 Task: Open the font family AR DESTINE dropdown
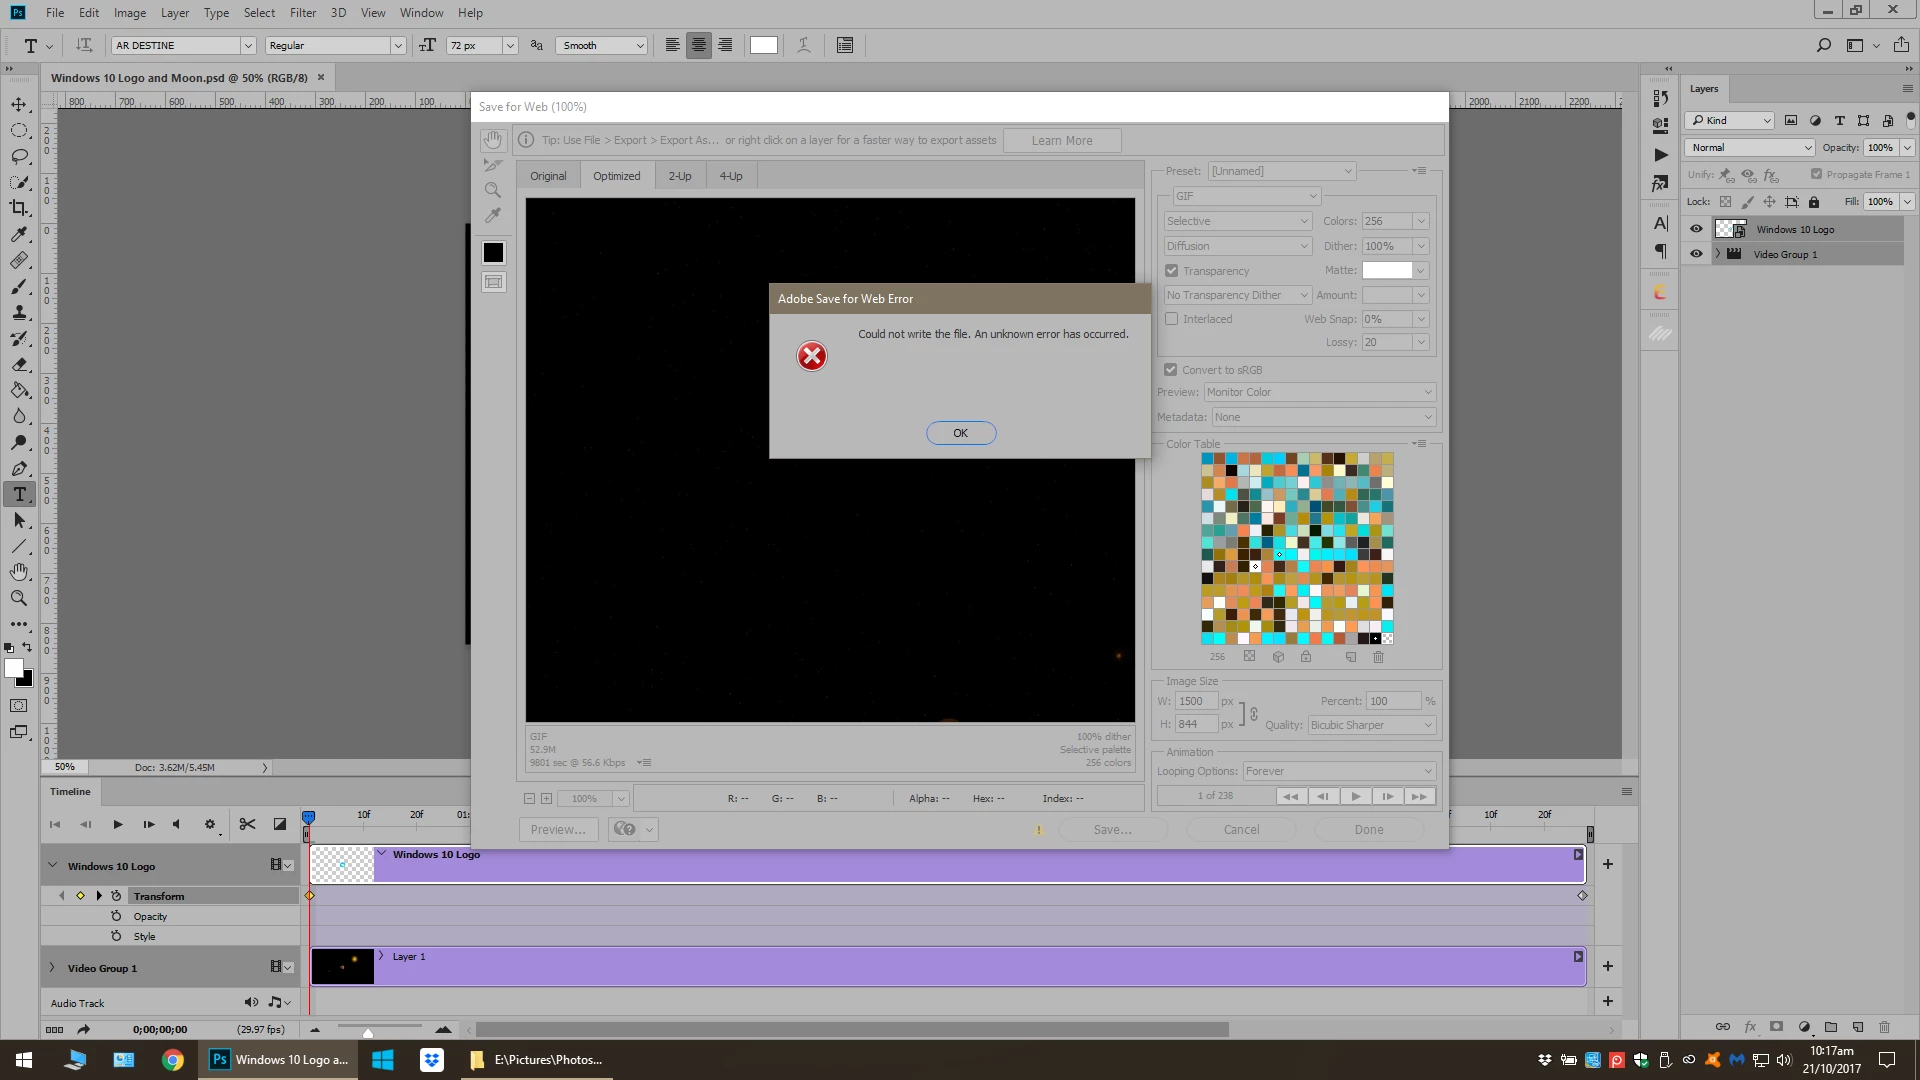coord(247,45)
